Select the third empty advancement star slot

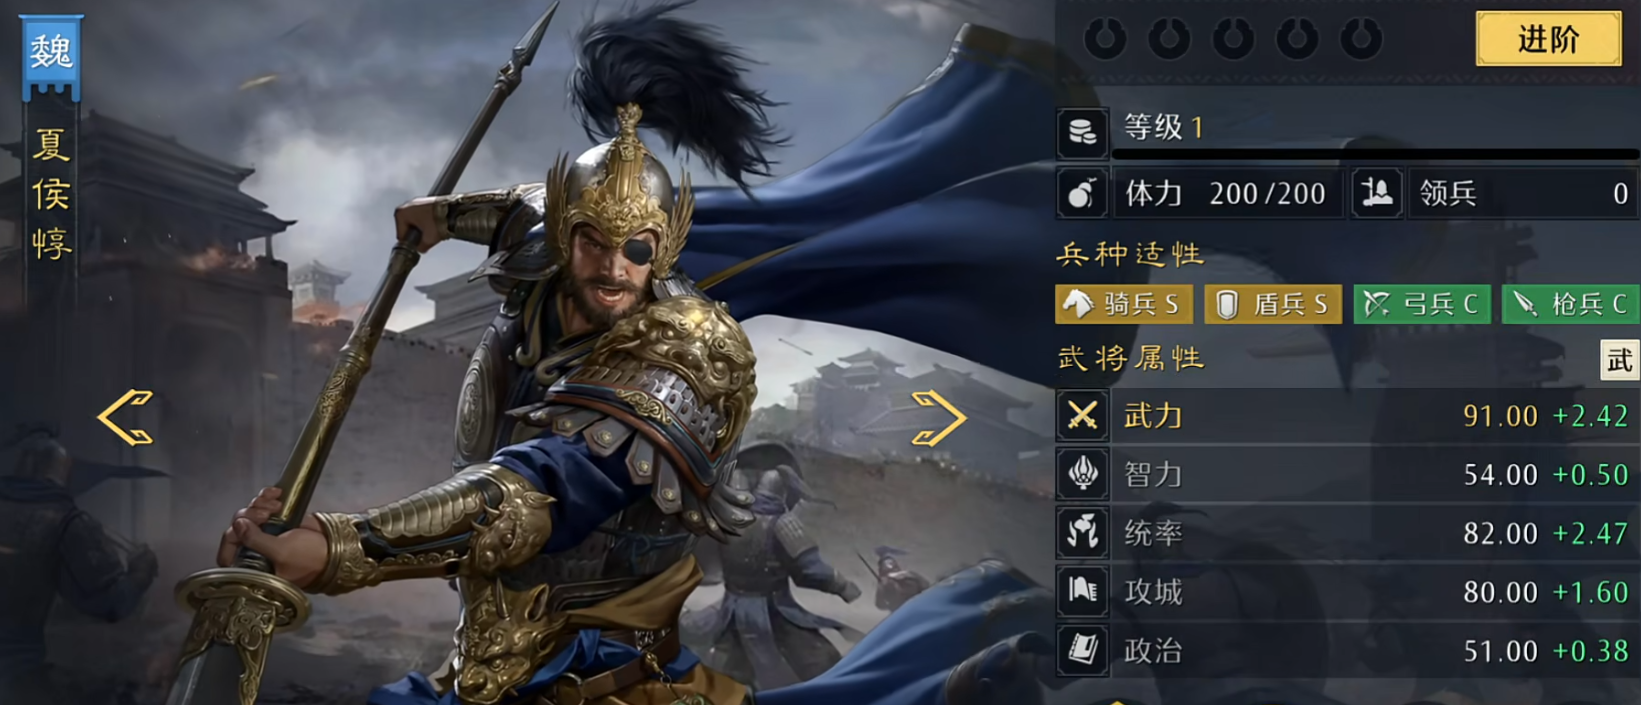(1233, 39)
